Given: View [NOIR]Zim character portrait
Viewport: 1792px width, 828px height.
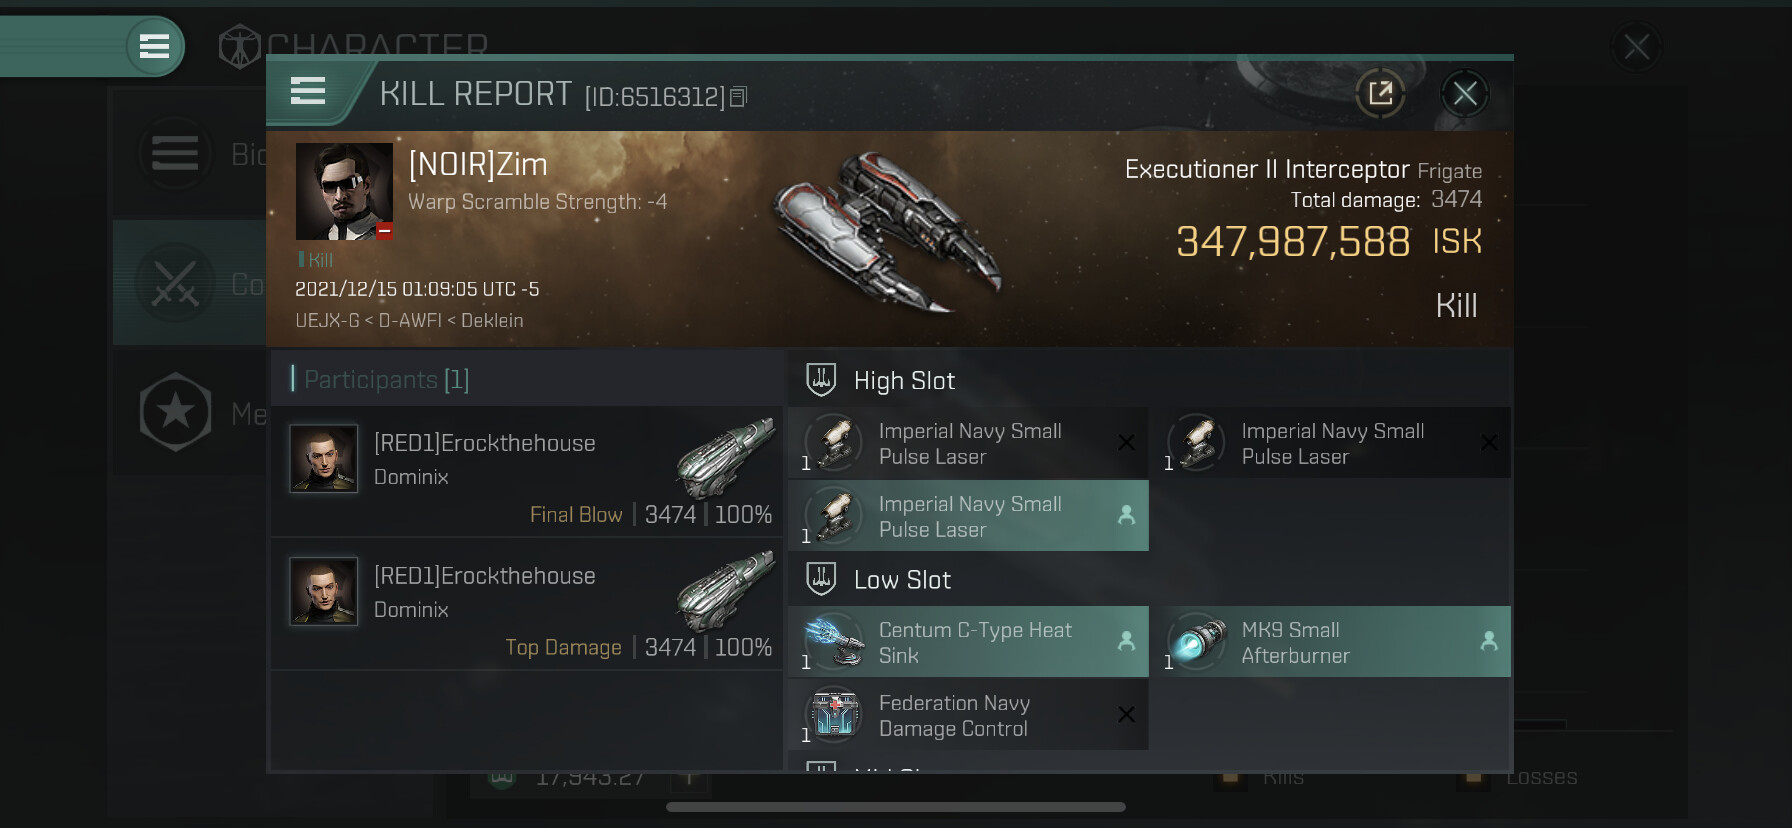Looking at the screenshot, I should (344, 191).
